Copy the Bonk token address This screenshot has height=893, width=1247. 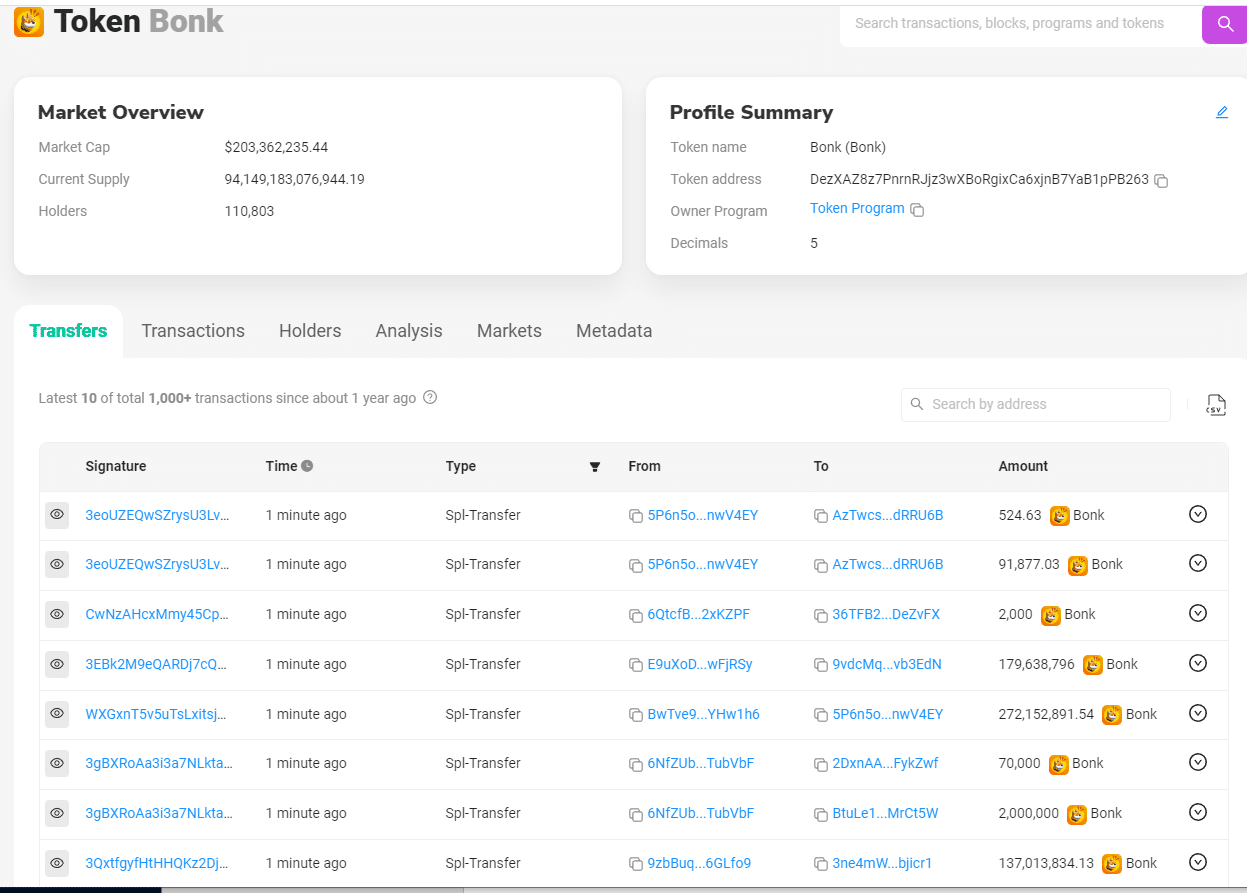click(x=1161, y=181)
